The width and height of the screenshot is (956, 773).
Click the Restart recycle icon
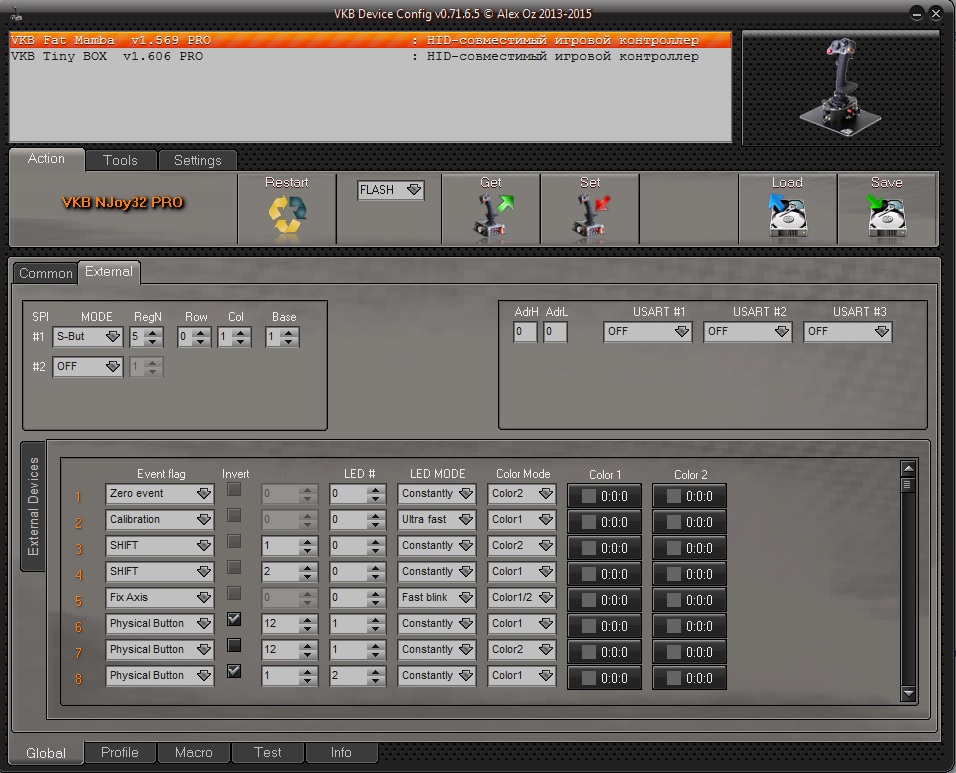coord(287,216)
